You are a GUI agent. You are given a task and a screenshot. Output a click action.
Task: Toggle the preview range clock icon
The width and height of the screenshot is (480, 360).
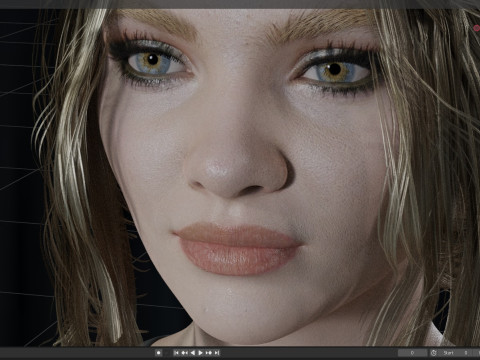click(433, 353)
